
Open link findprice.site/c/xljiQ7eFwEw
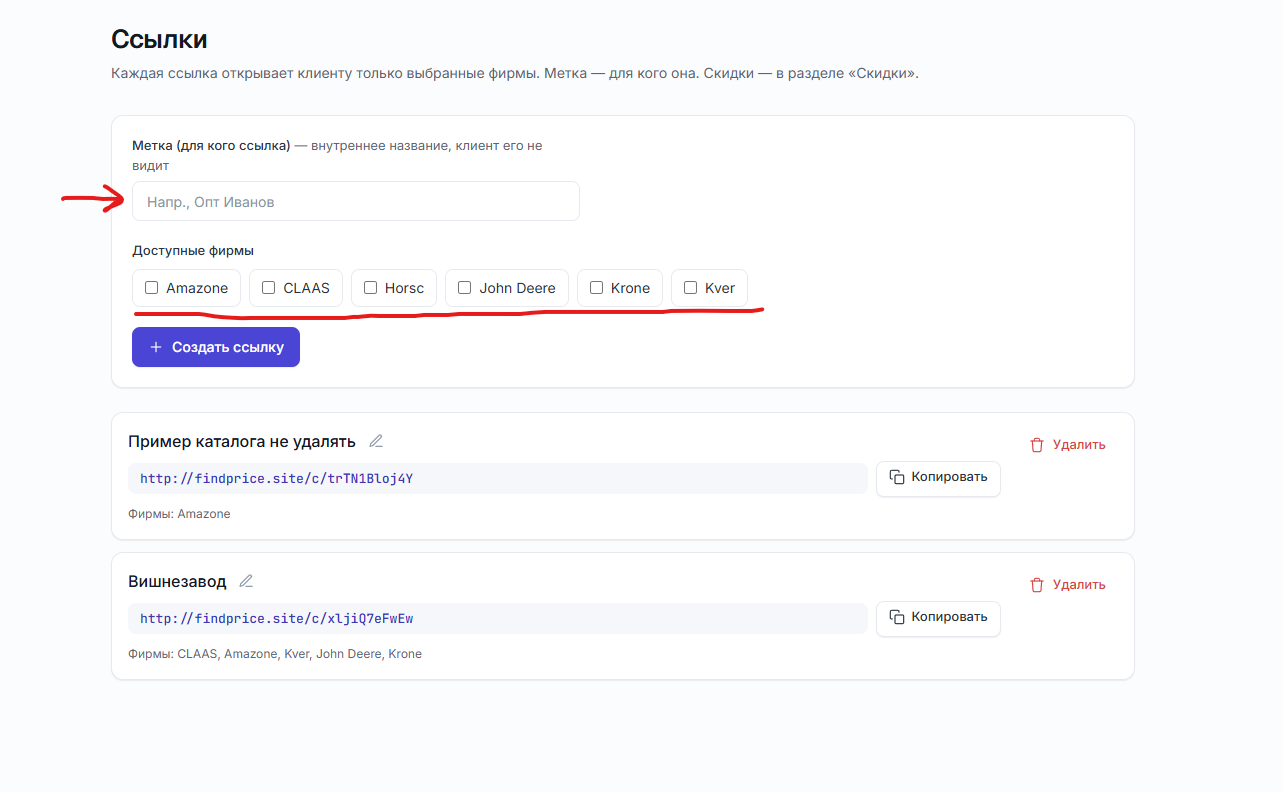pos(276,619)
